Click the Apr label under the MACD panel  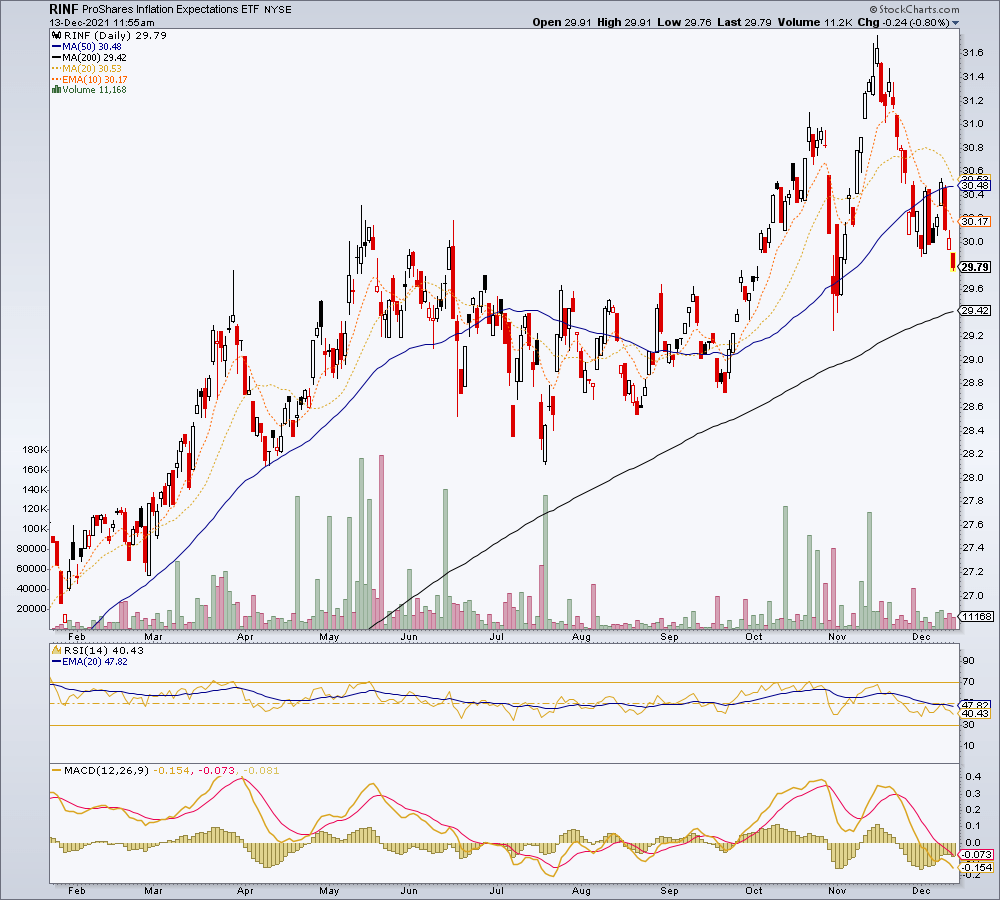click(245, 890)
